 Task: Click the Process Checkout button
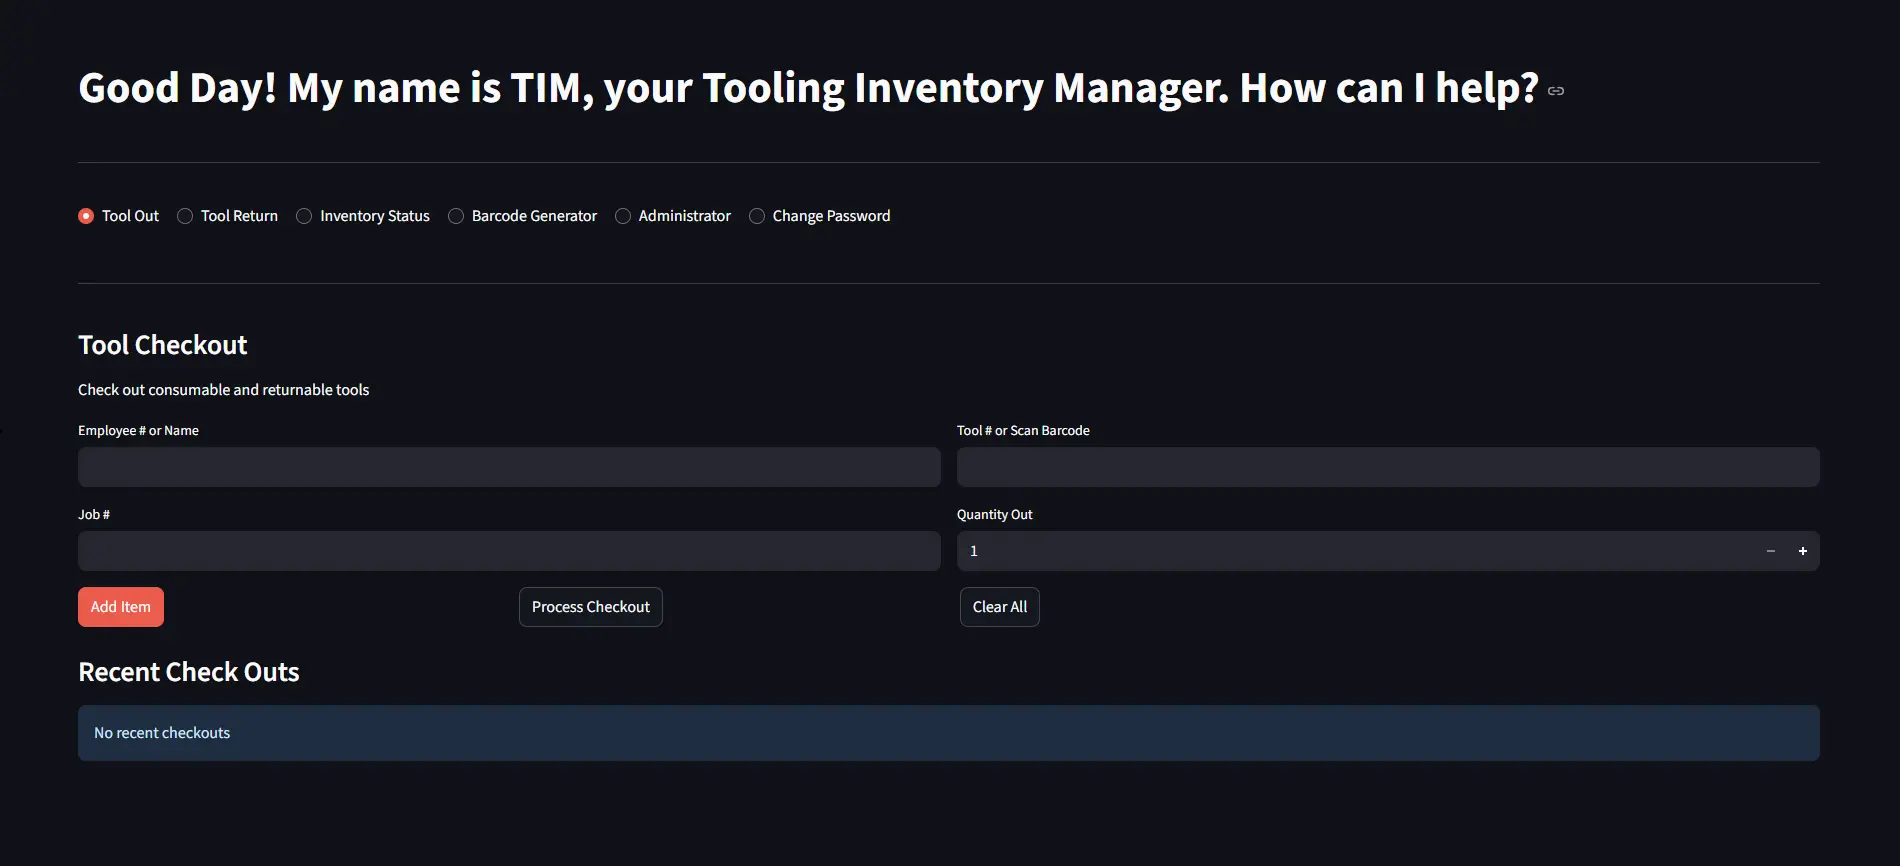(x=590, y=607)
